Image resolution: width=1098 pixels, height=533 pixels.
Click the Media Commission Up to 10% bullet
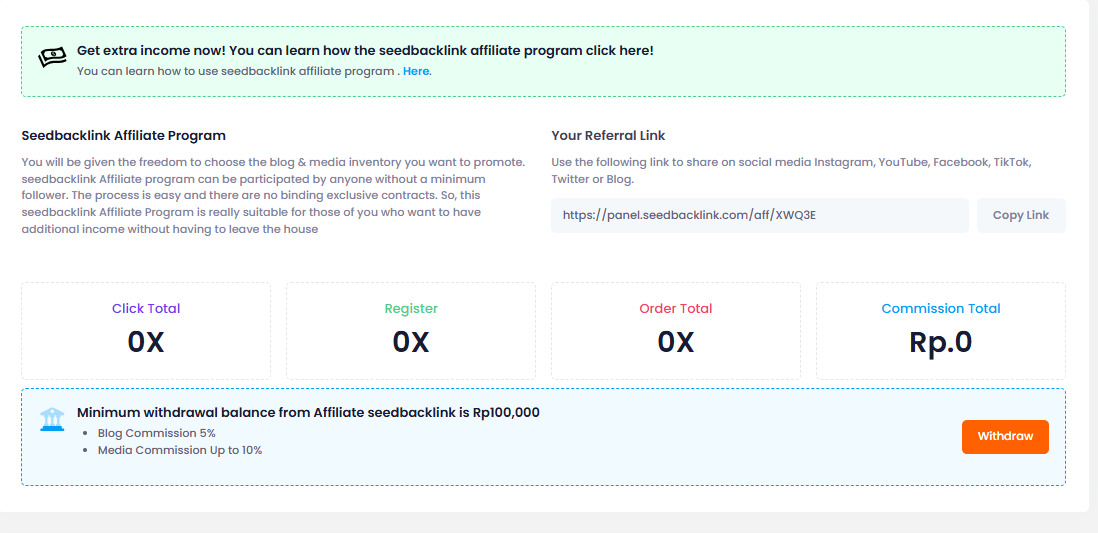coord(180,450)
